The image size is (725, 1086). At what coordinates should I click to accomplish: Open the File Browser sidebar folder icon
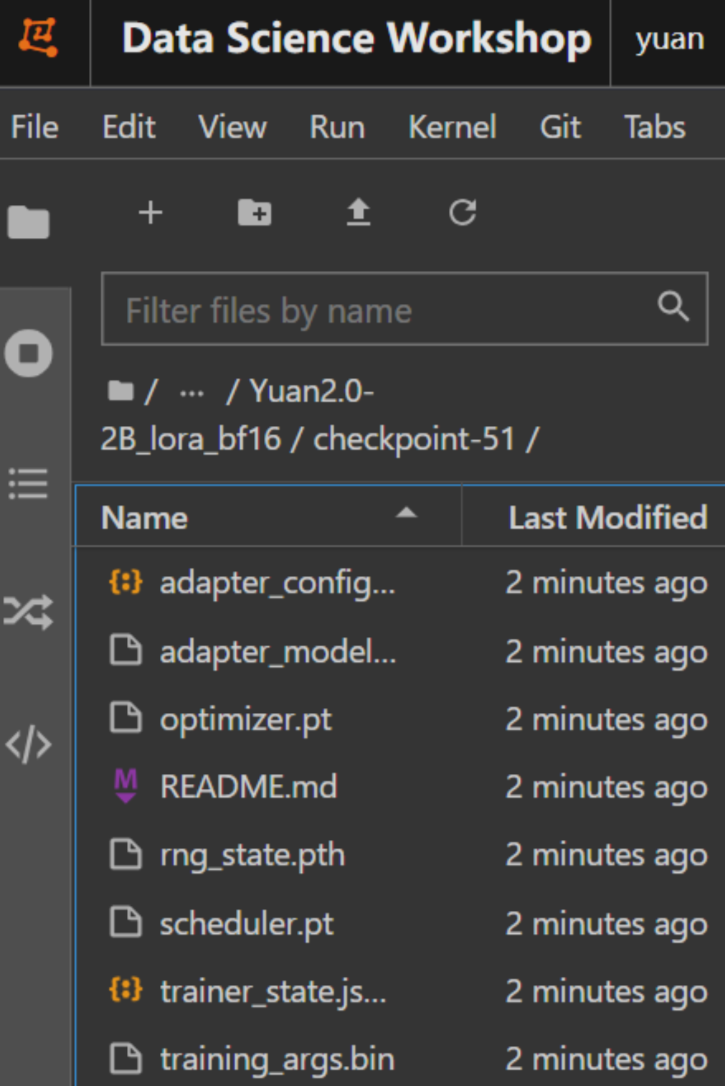[28, 222]
